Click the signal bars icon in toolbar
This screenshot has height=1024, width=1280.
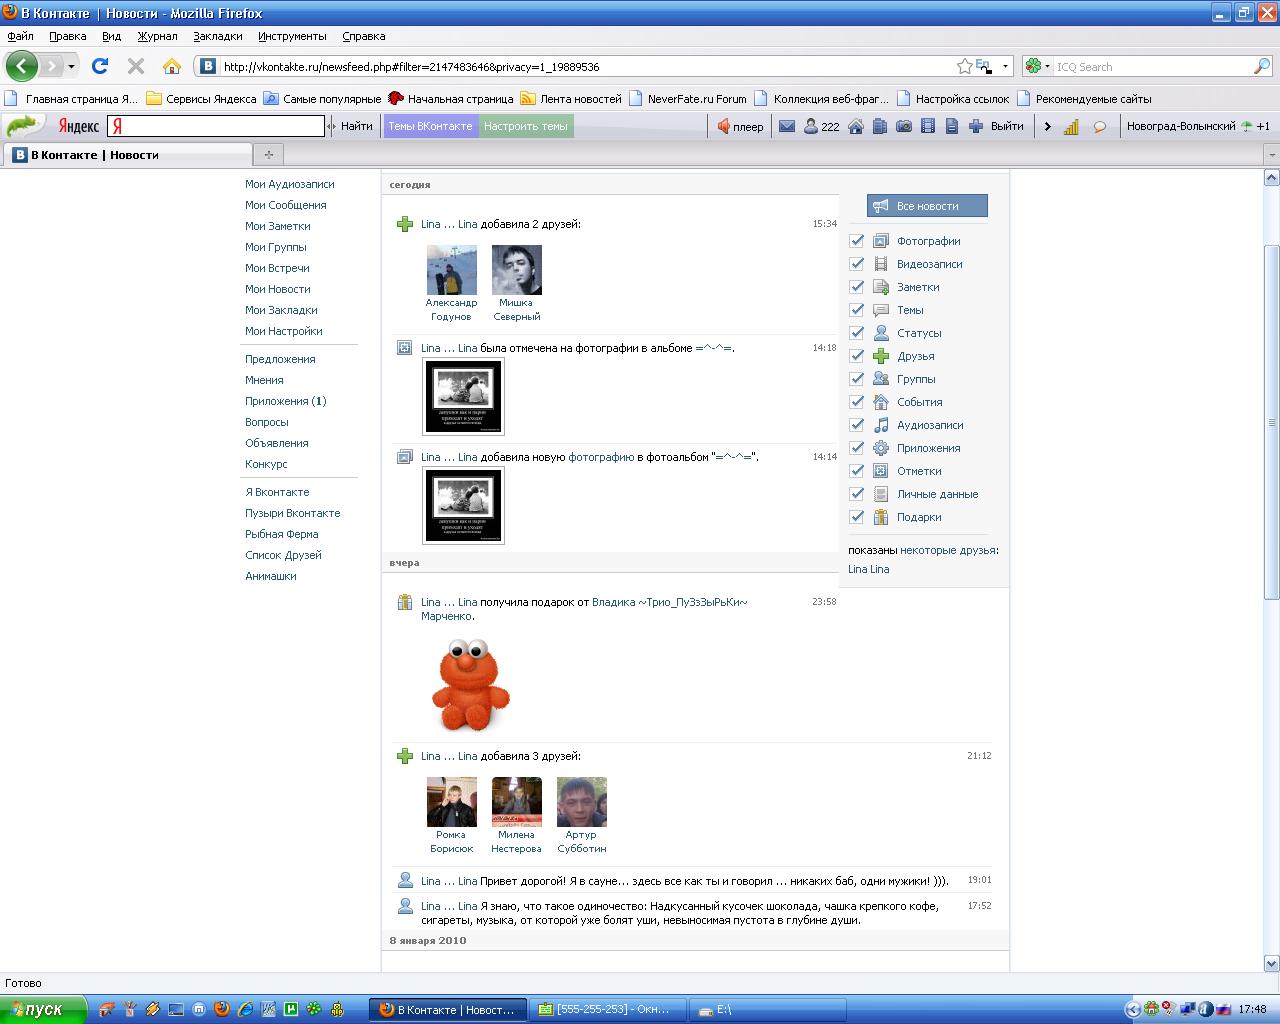click(x=1071, y=126)
